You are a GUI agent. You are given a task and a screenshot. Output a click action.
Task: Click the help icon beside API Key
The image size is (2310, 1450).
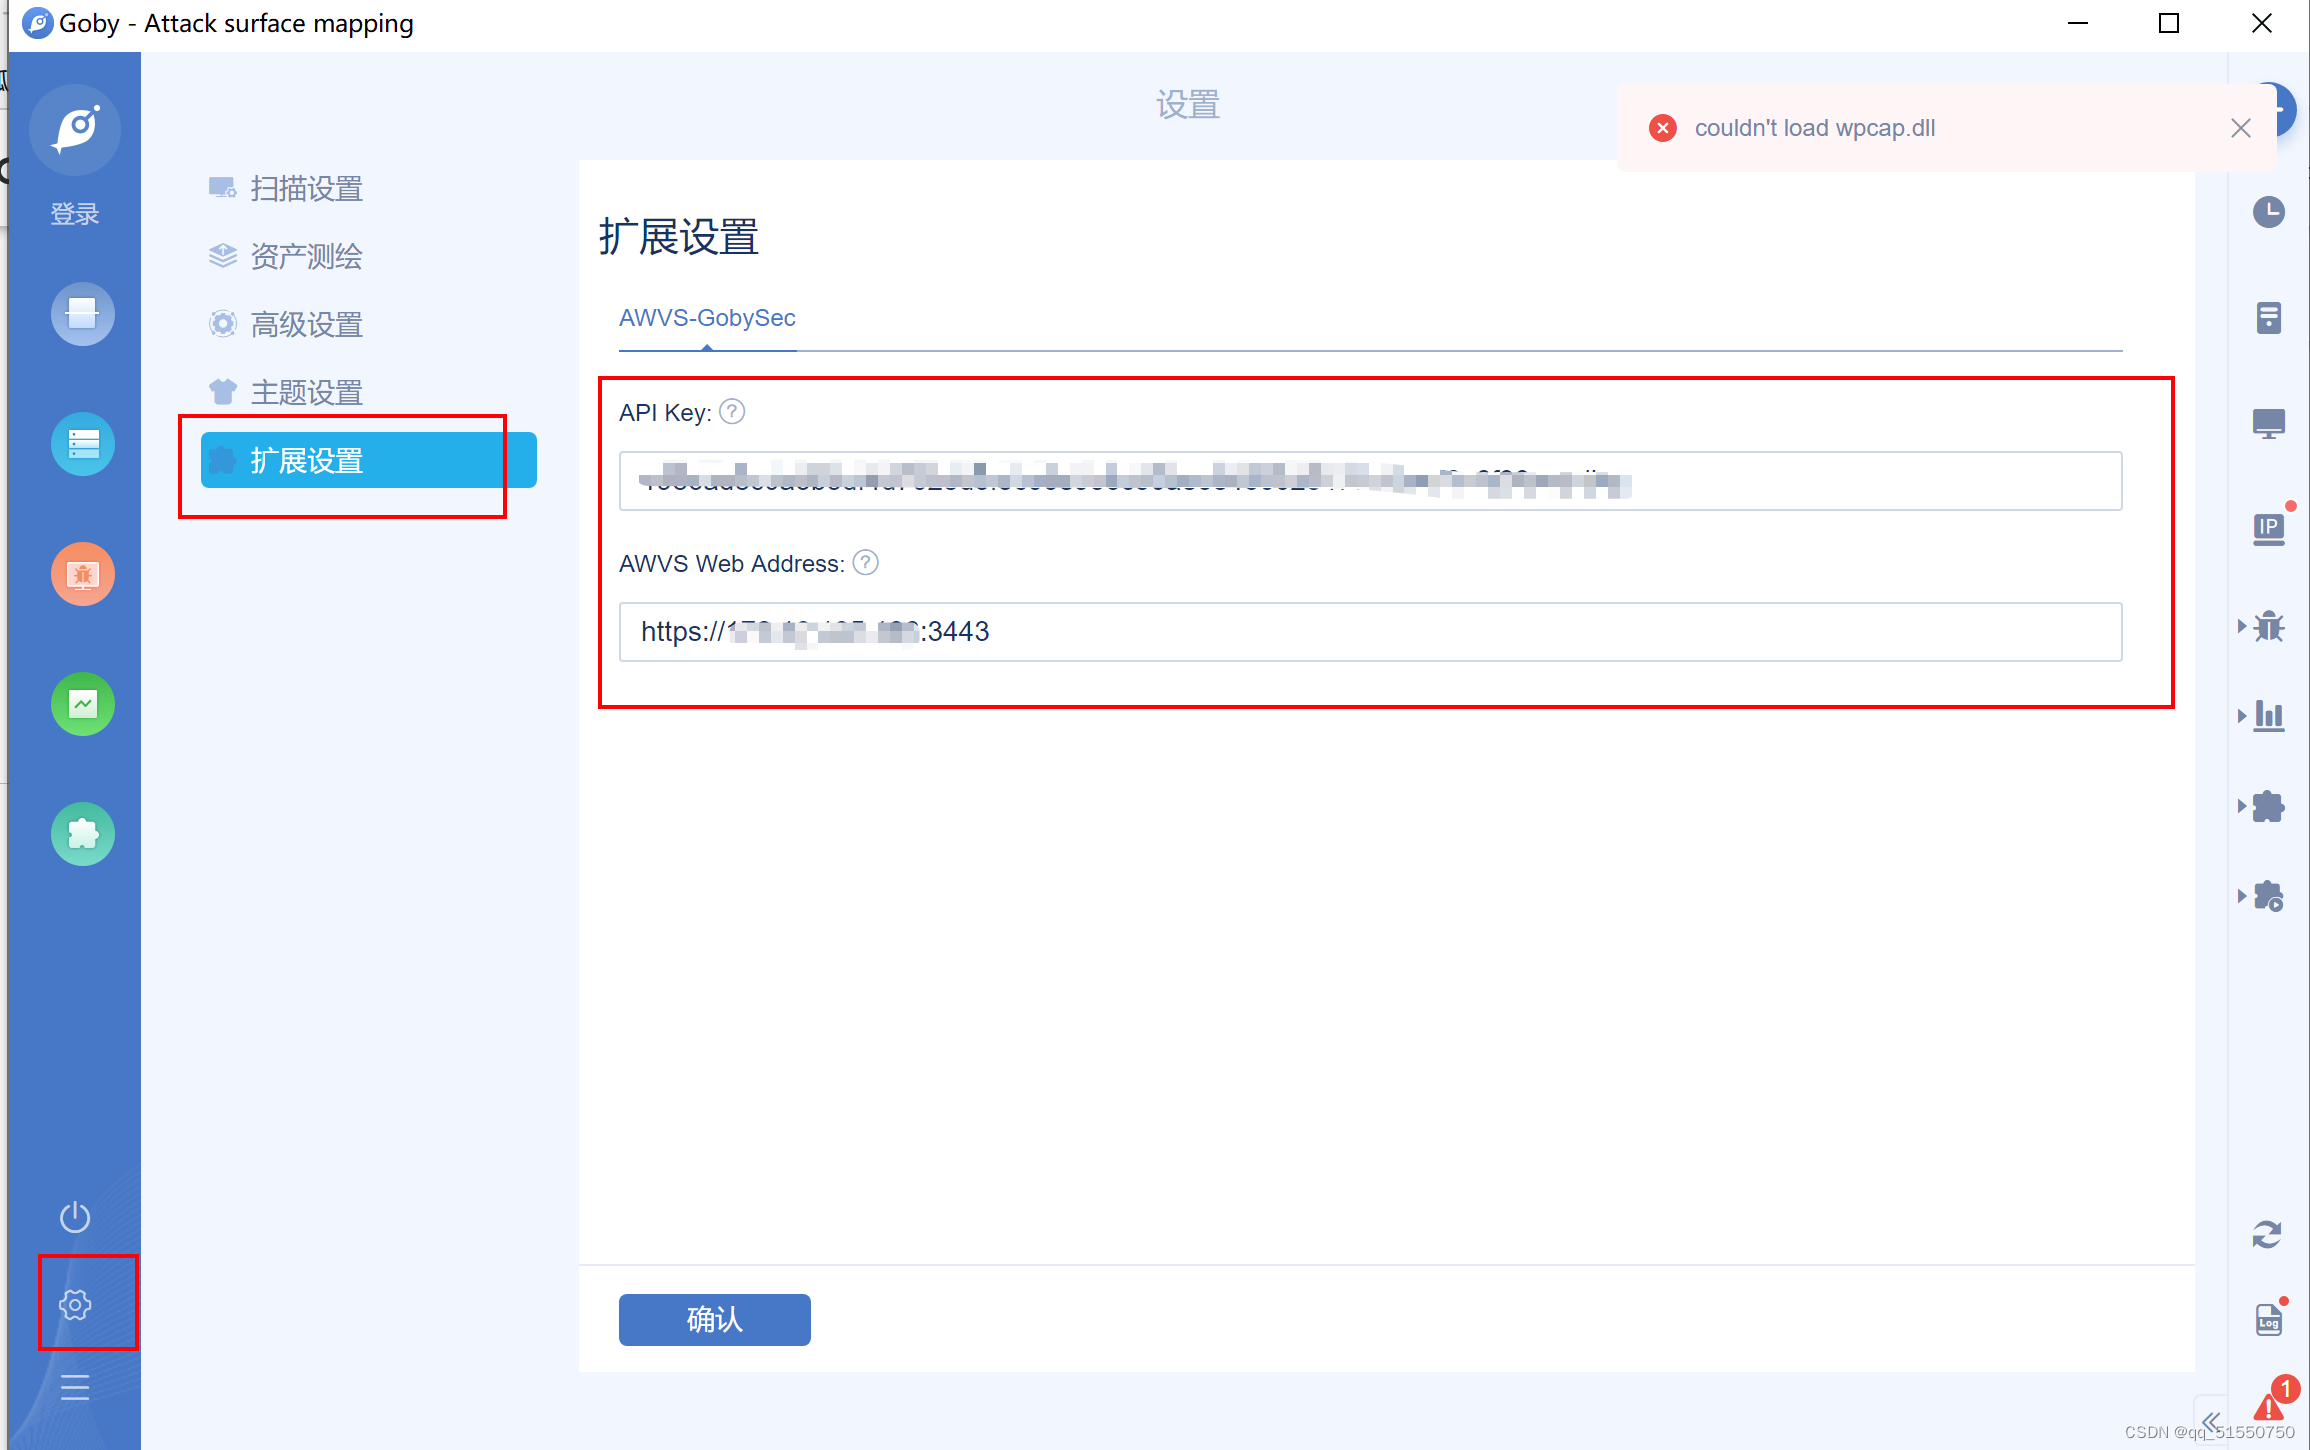click(x=732, y=412)
